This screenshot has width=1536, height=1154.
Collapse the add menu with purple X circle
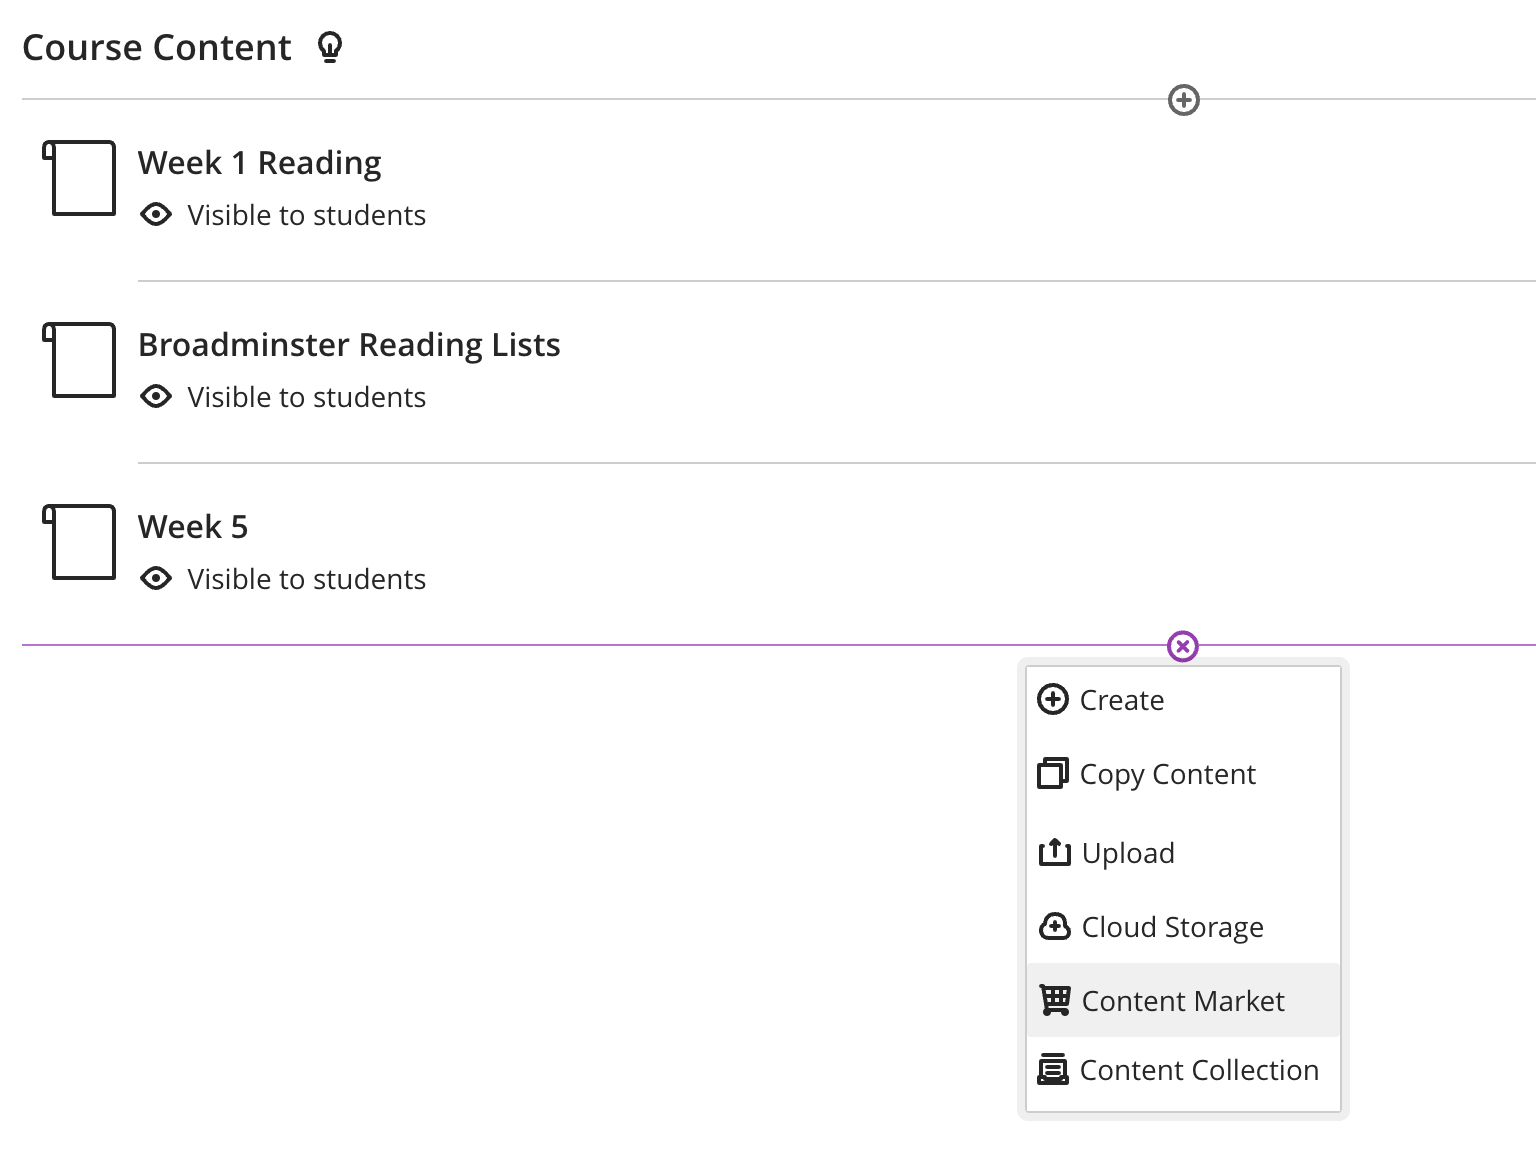click(1183, 646)
